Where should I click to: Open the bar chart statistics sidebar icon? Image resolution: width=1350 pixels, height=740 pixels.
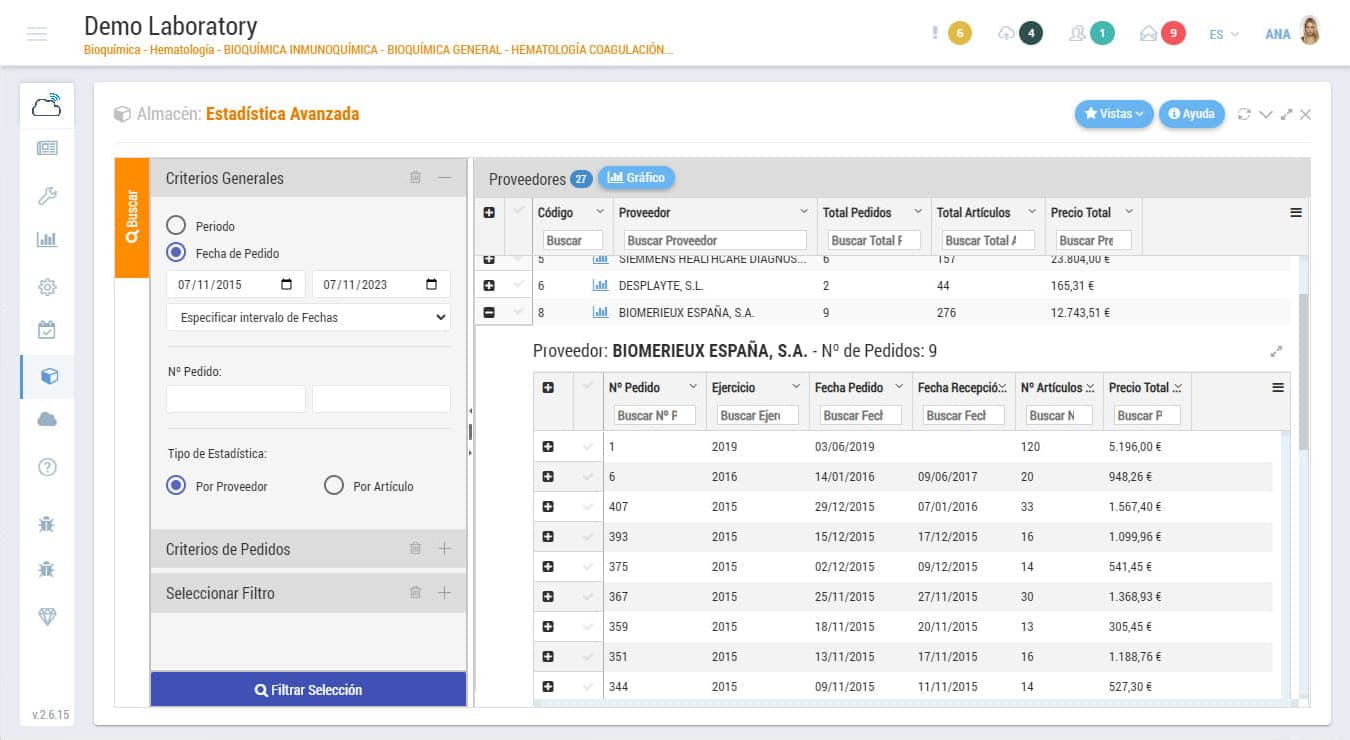click(47, 240)
